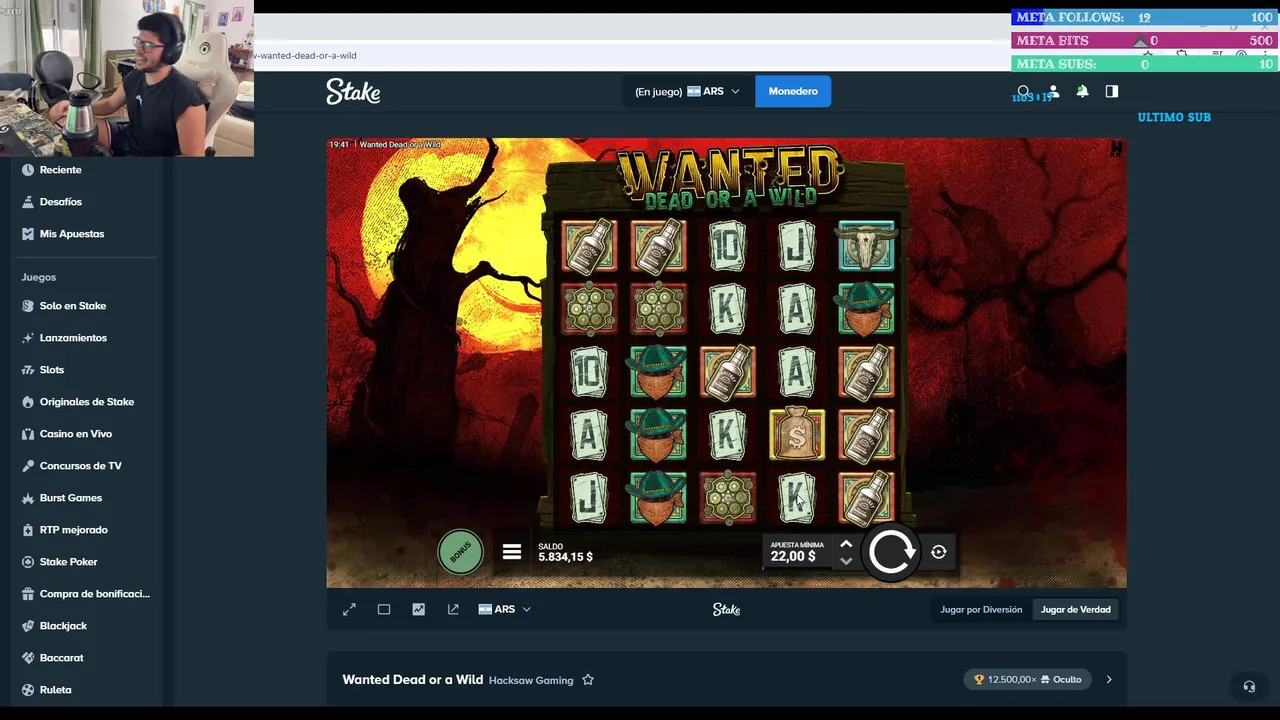Image resolution: width=1280 pixels, height=720 pixels.
Task: Open the live support headset icon
Action: (1249, 686)
